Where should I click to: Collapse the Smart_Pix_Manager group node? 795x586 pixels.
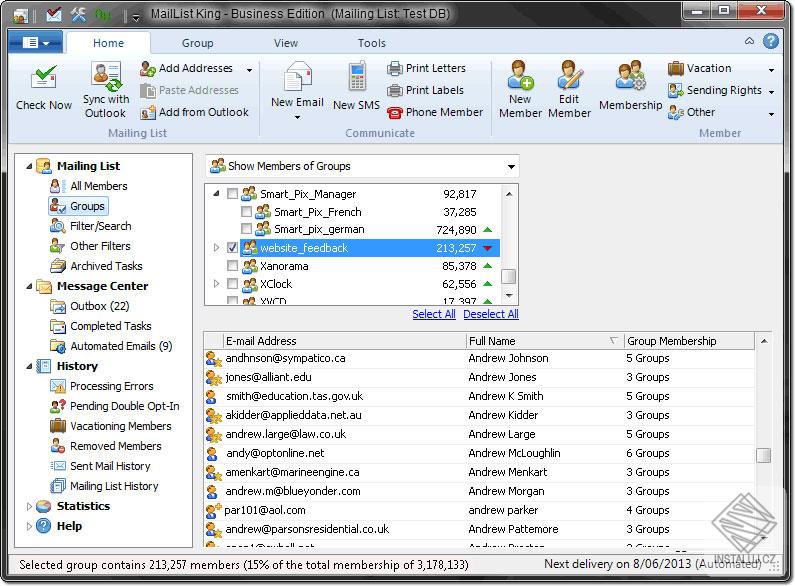(x=216, y=194)
